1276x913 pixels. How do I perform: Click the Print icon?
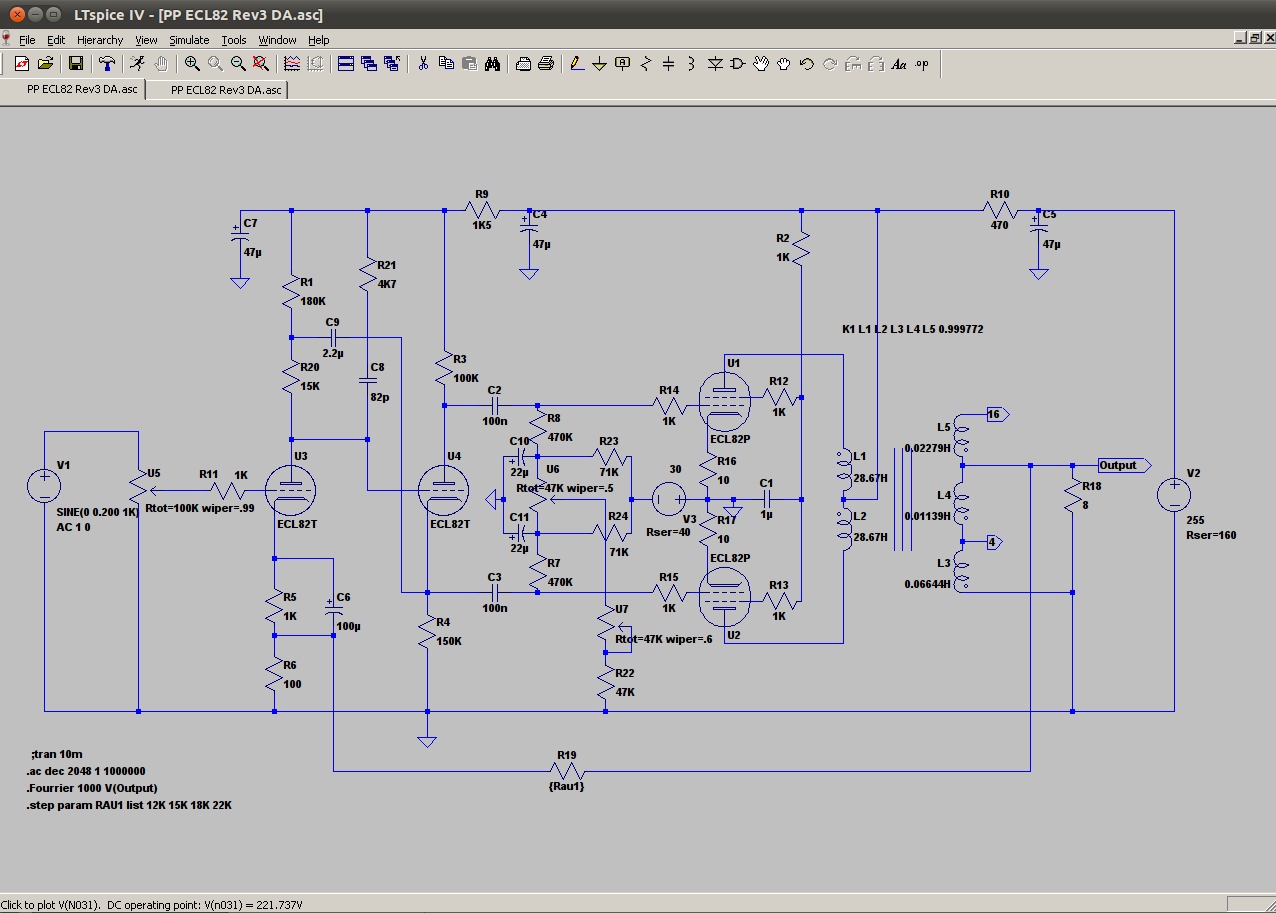pos(546,64)
